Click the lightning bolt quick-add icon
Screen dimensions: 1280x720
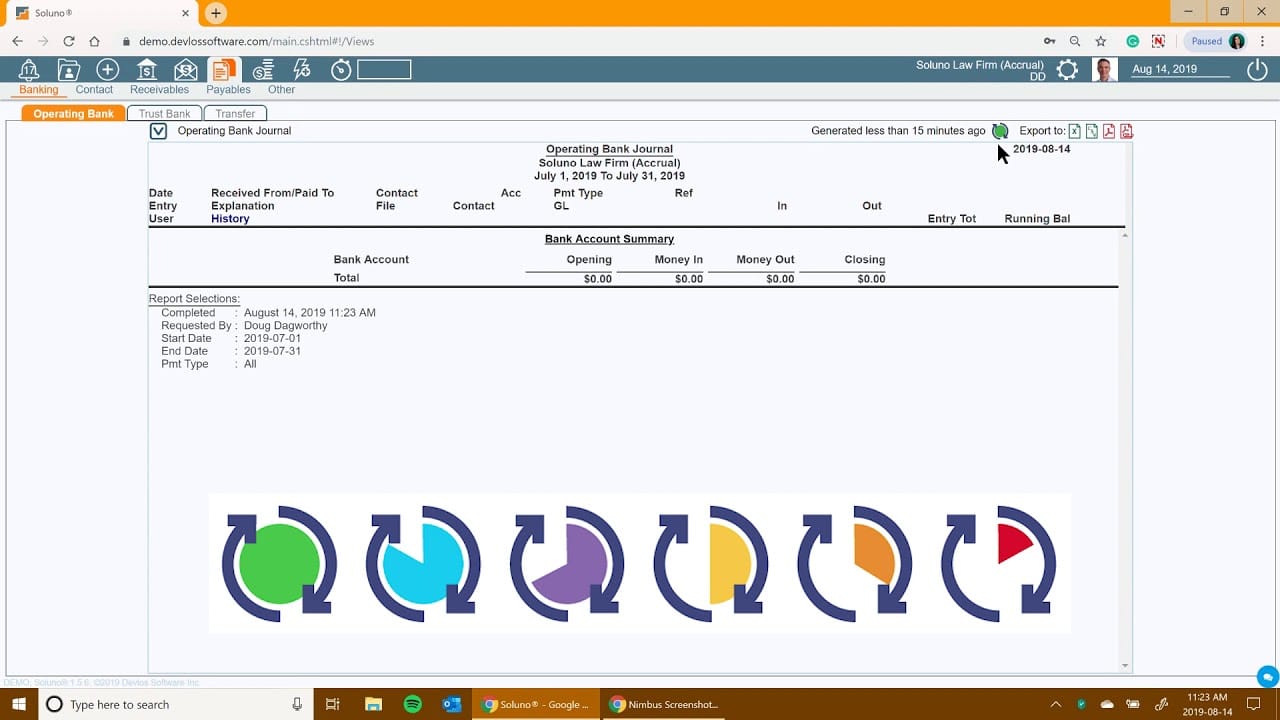point(301,69)
